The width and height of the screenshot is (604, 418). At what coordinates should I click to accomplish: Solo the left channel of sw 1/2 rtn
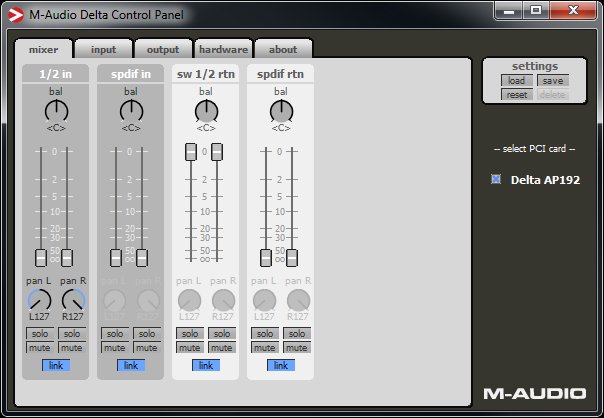click(x=190, y=333)
